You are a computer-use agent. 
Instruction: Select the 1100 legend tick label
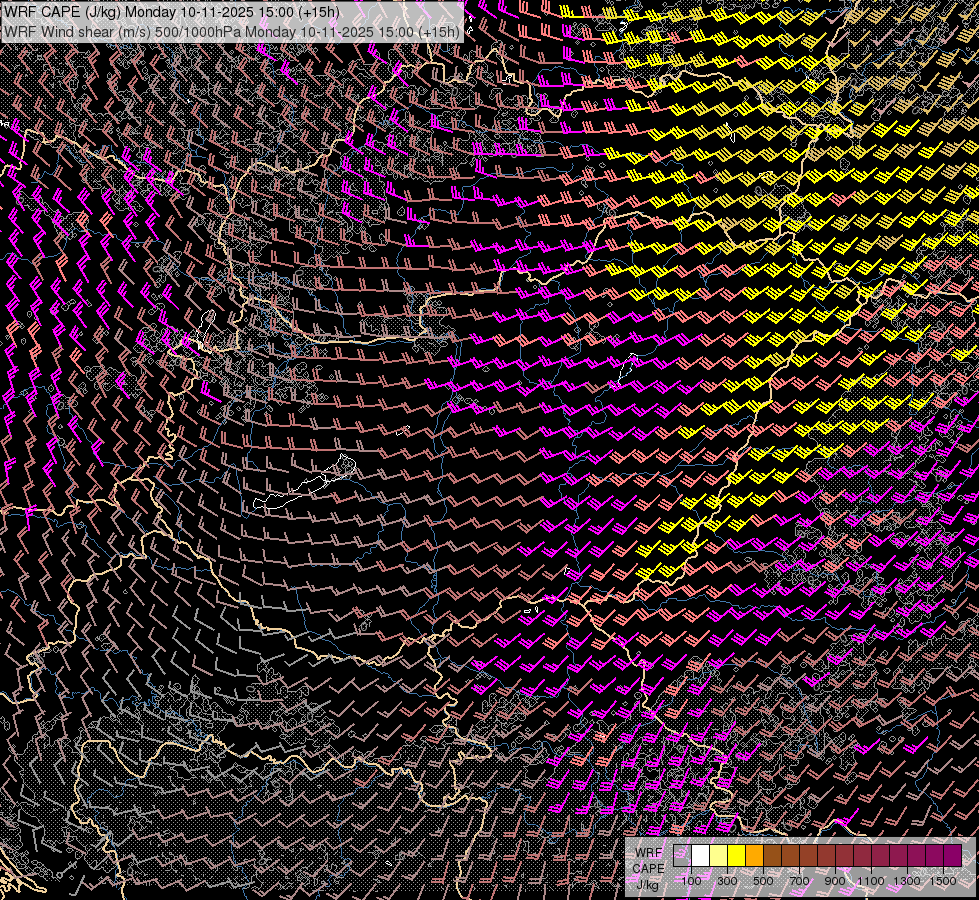click(x=871, y=881)
